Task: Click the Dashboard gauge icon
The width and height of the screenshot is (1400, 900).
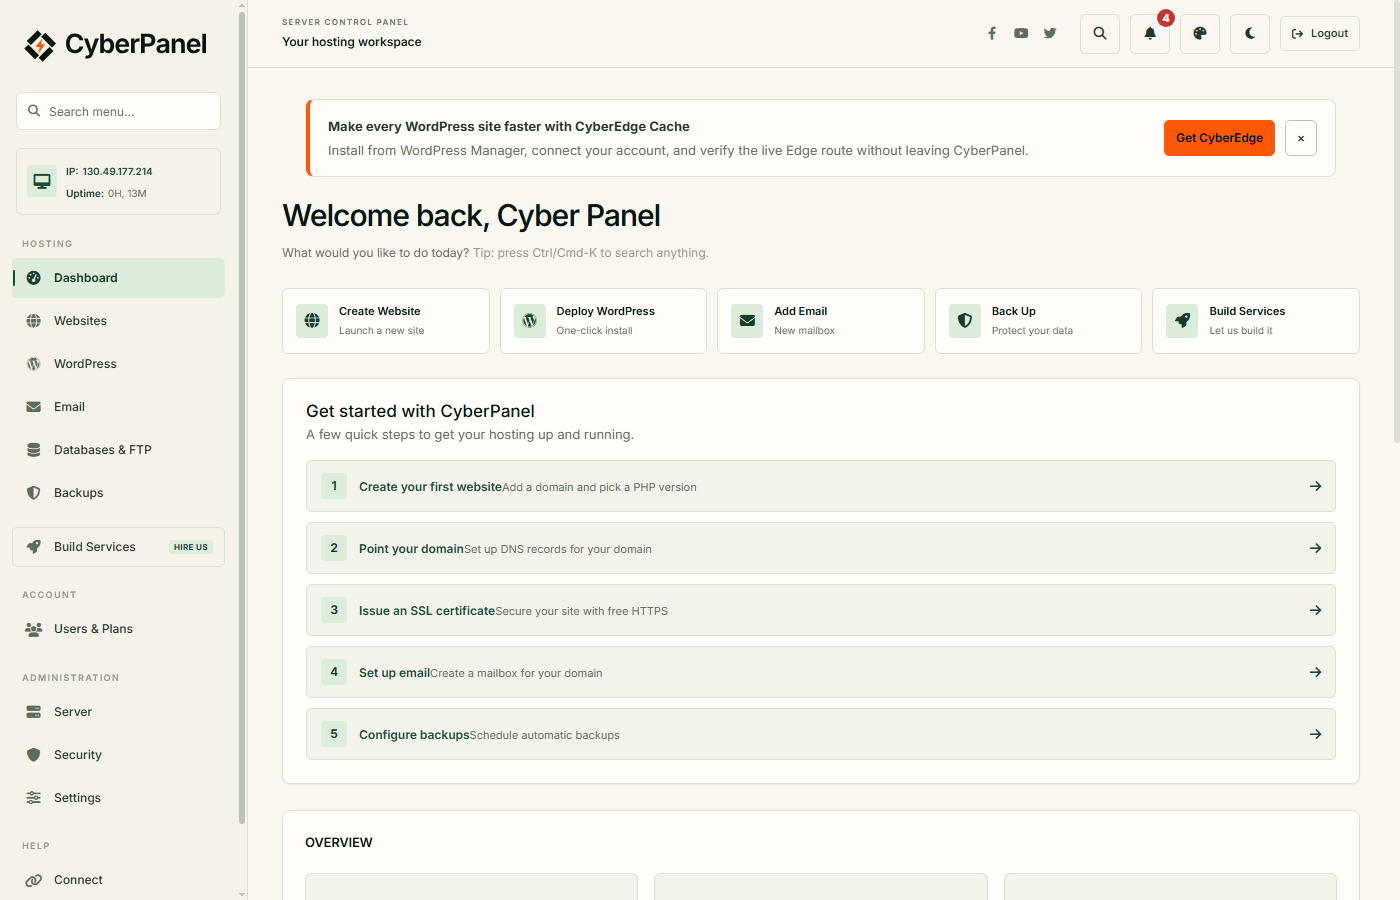Action: (x=34, y=278)
